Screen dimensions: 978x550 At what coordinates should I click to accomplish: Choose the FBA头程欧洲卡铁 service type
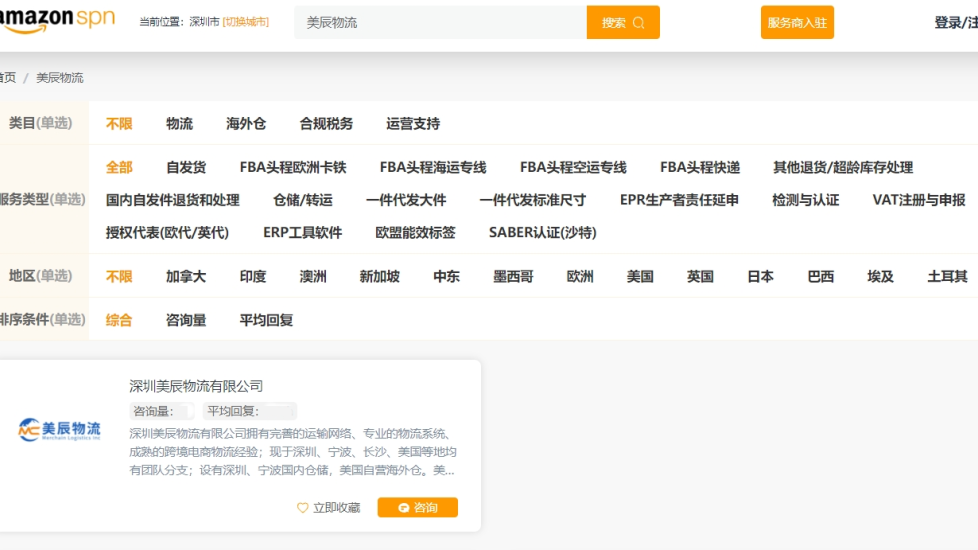click(293, 167)
